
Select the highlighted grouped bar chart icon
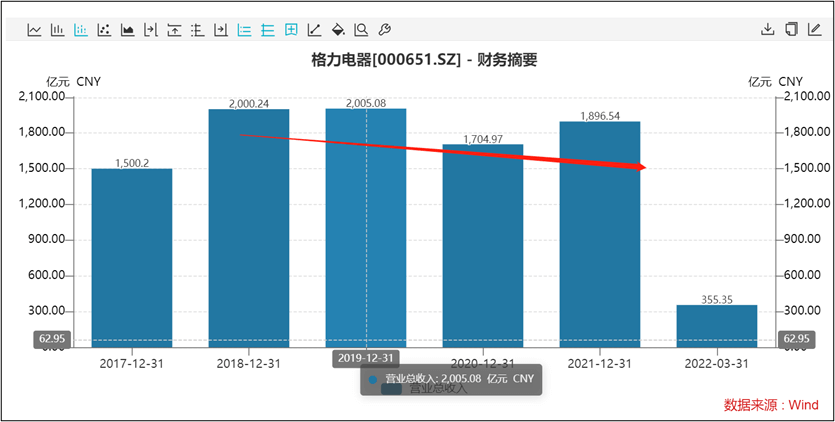81,30
